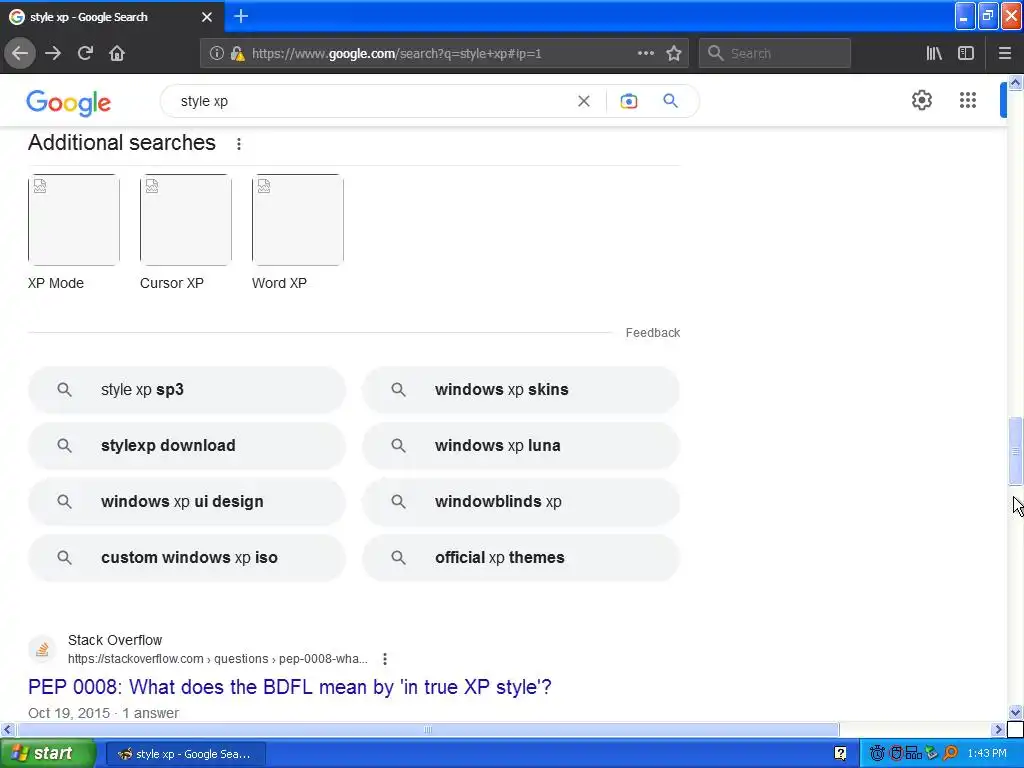
Task: Click the horizontal scrollbar right arrow
Action: (x=998, y=729)
